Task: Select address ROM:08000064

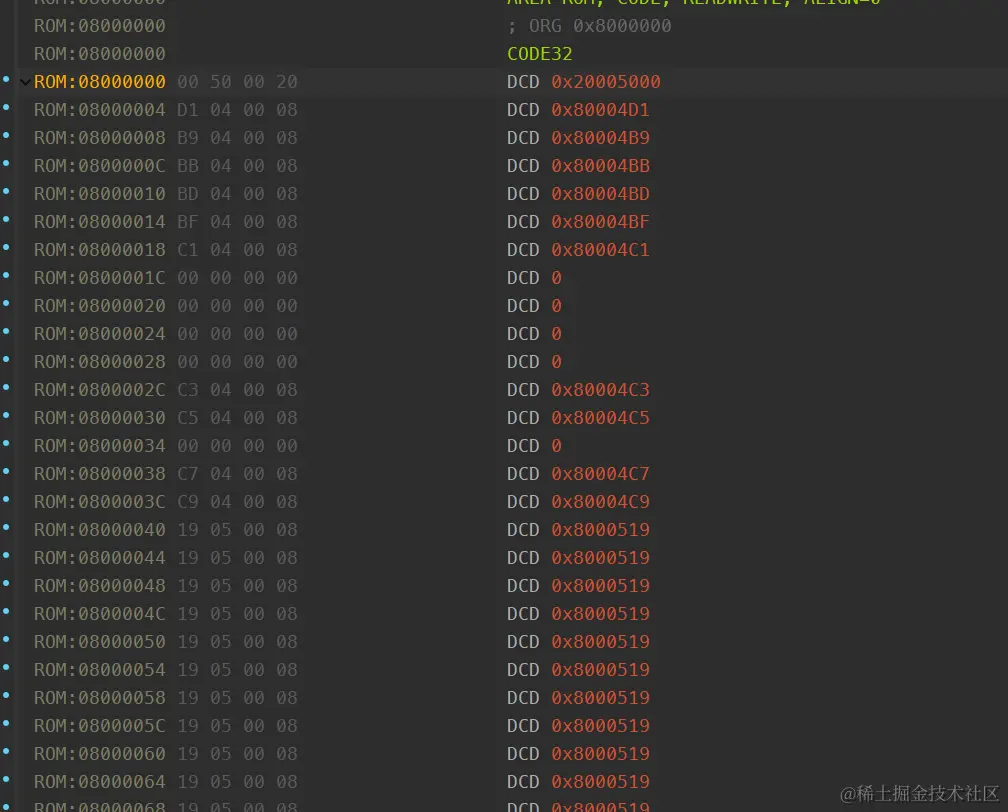Action: (100, 782)
